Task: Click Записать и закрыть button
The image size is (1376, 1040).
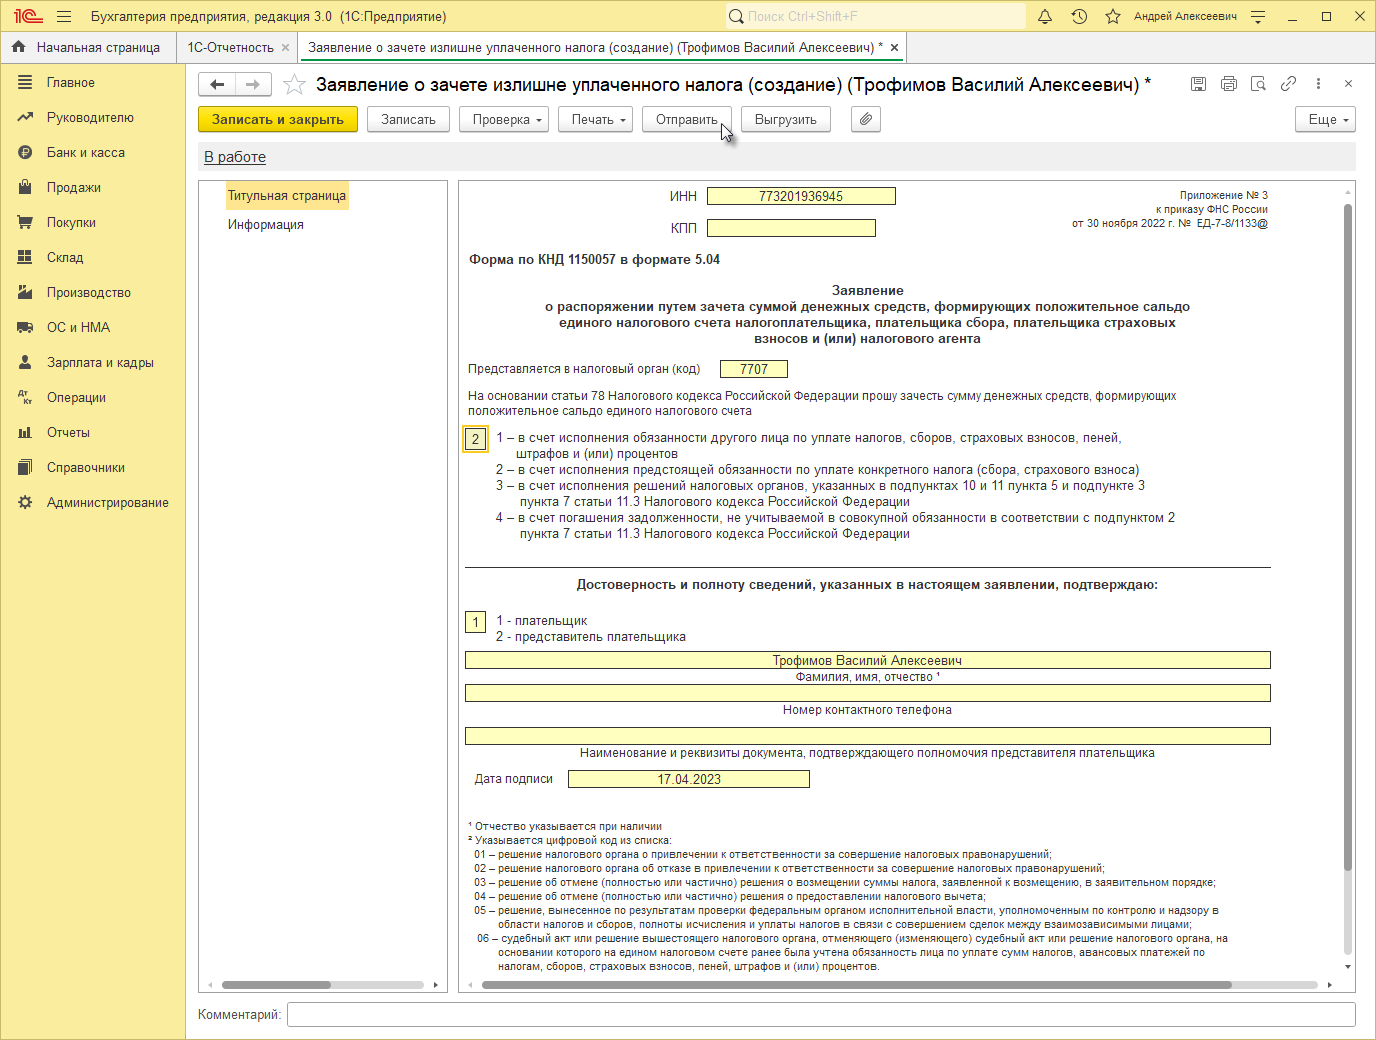Action: click(x=278, y=119)
